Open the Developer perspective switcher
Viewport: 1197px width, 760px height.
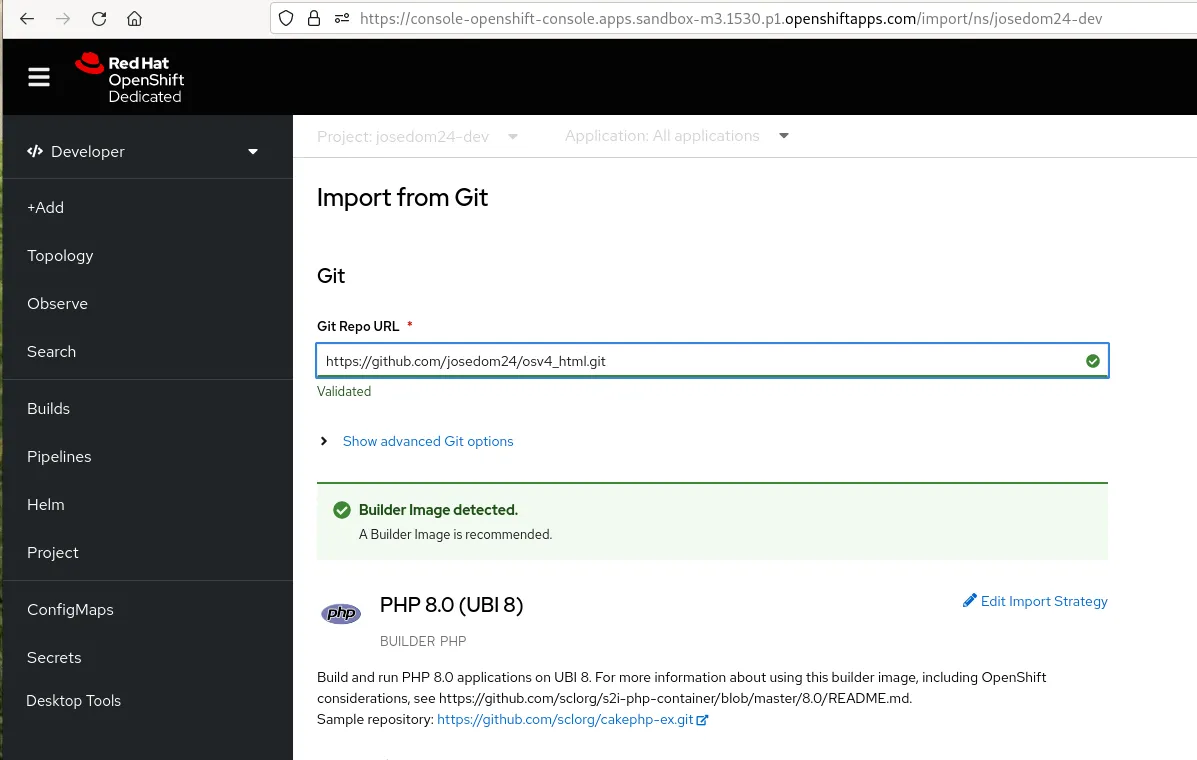pyautogui.click(x=143, y=152)
